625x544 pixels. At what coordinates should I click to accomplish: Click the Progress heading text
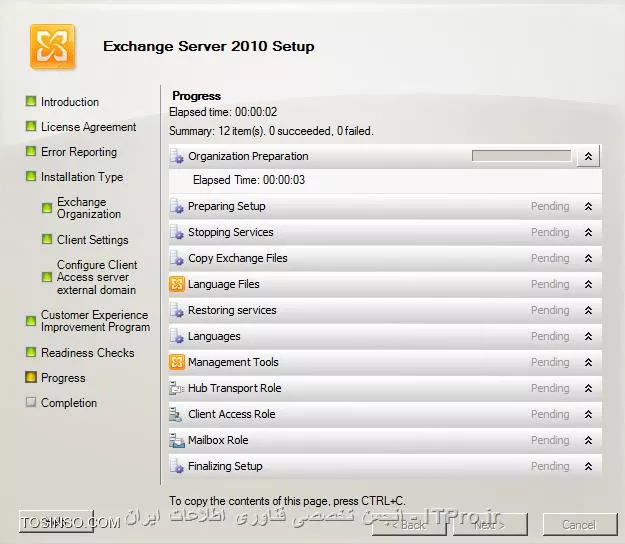pos(197,96)
